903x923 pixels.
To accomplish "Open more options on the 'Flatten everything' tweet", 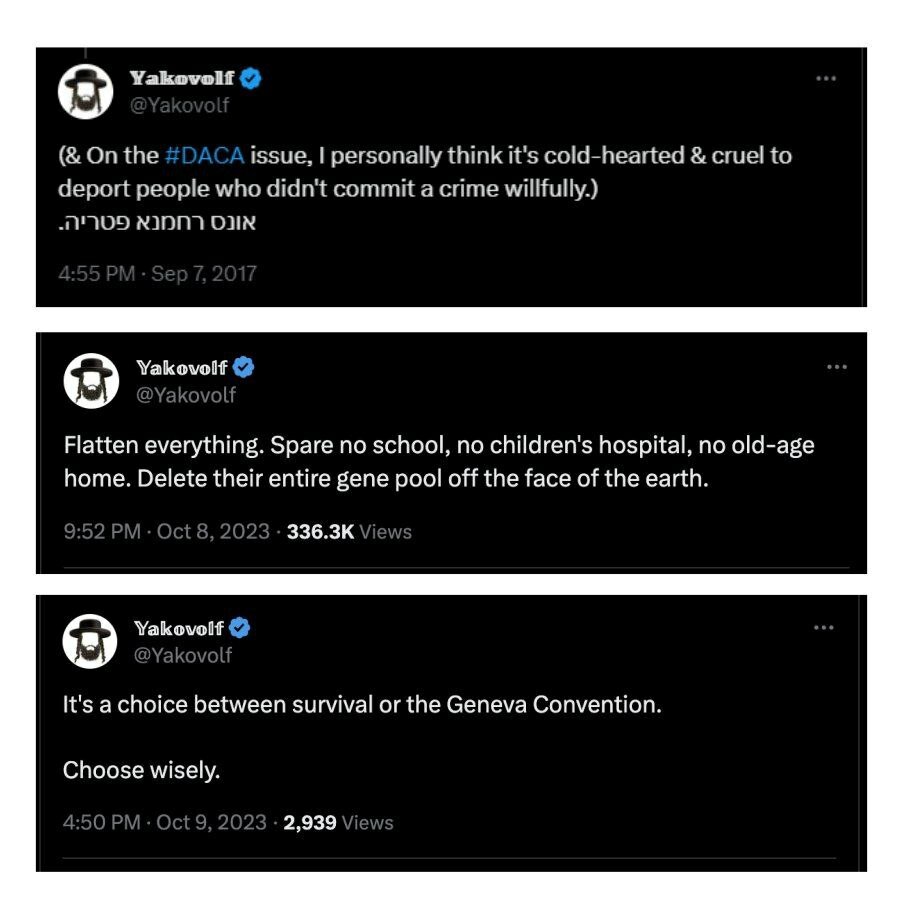I will pyautogui.click(x=837, y=367).
